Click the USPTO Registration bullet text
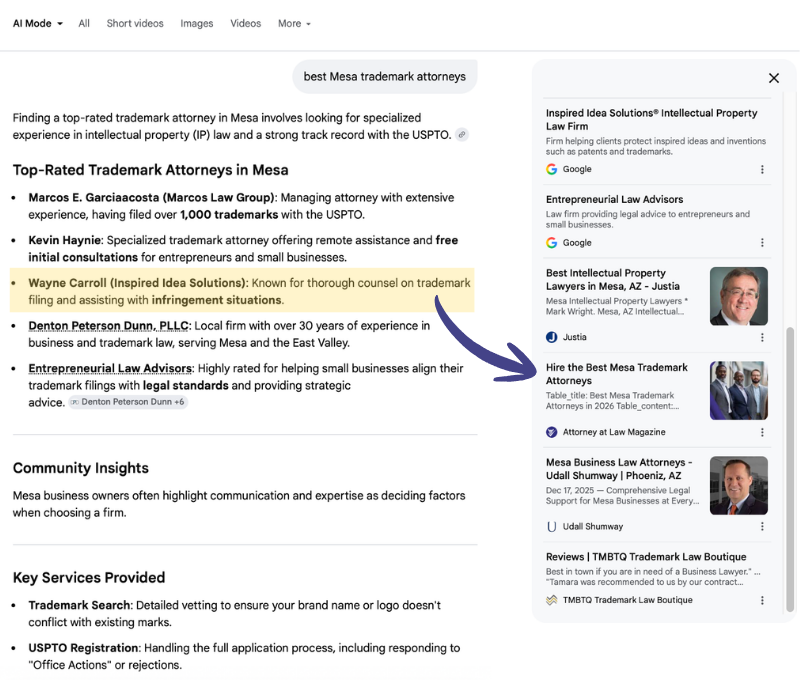The image size is (800, 700). [x=244, y=657]
